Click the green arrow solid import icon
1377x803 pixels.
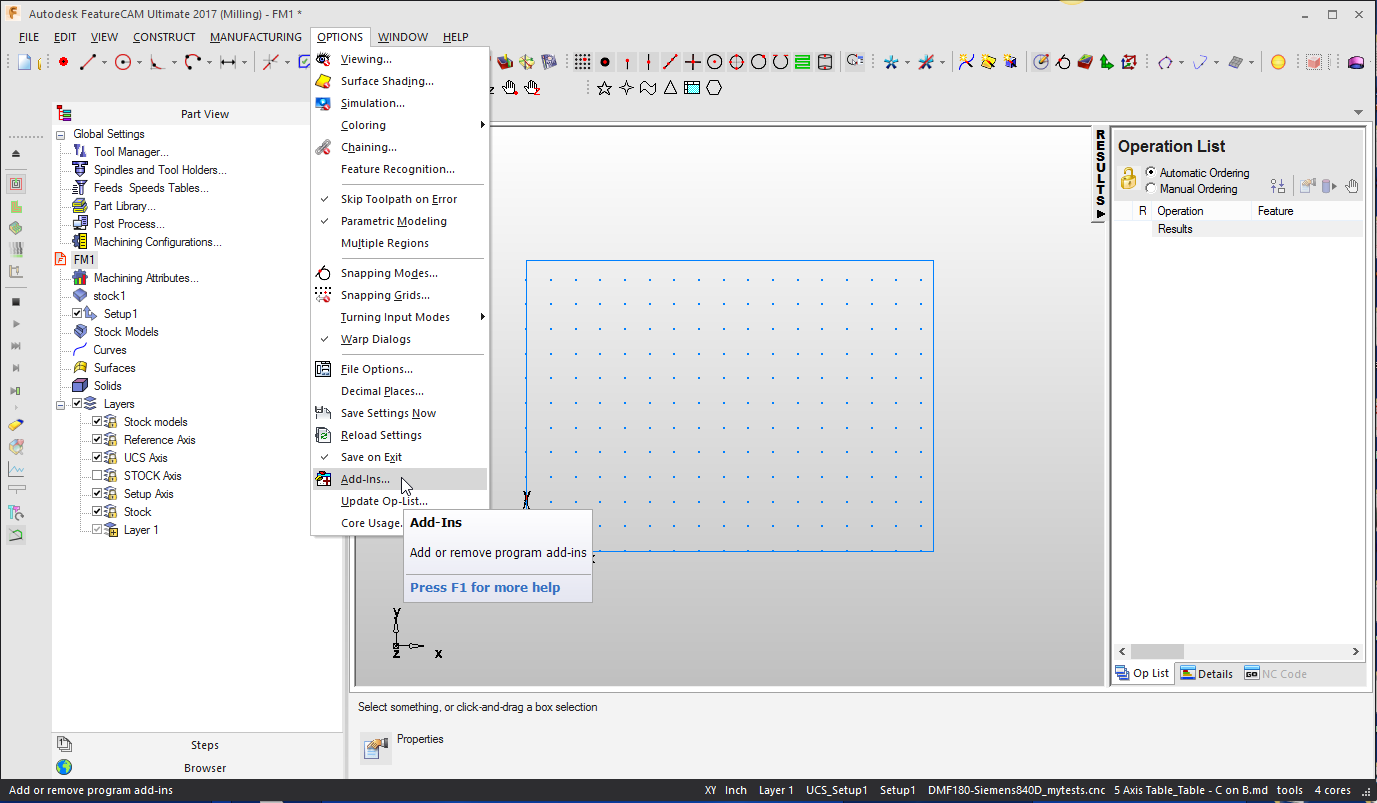tap(1105, 61)
